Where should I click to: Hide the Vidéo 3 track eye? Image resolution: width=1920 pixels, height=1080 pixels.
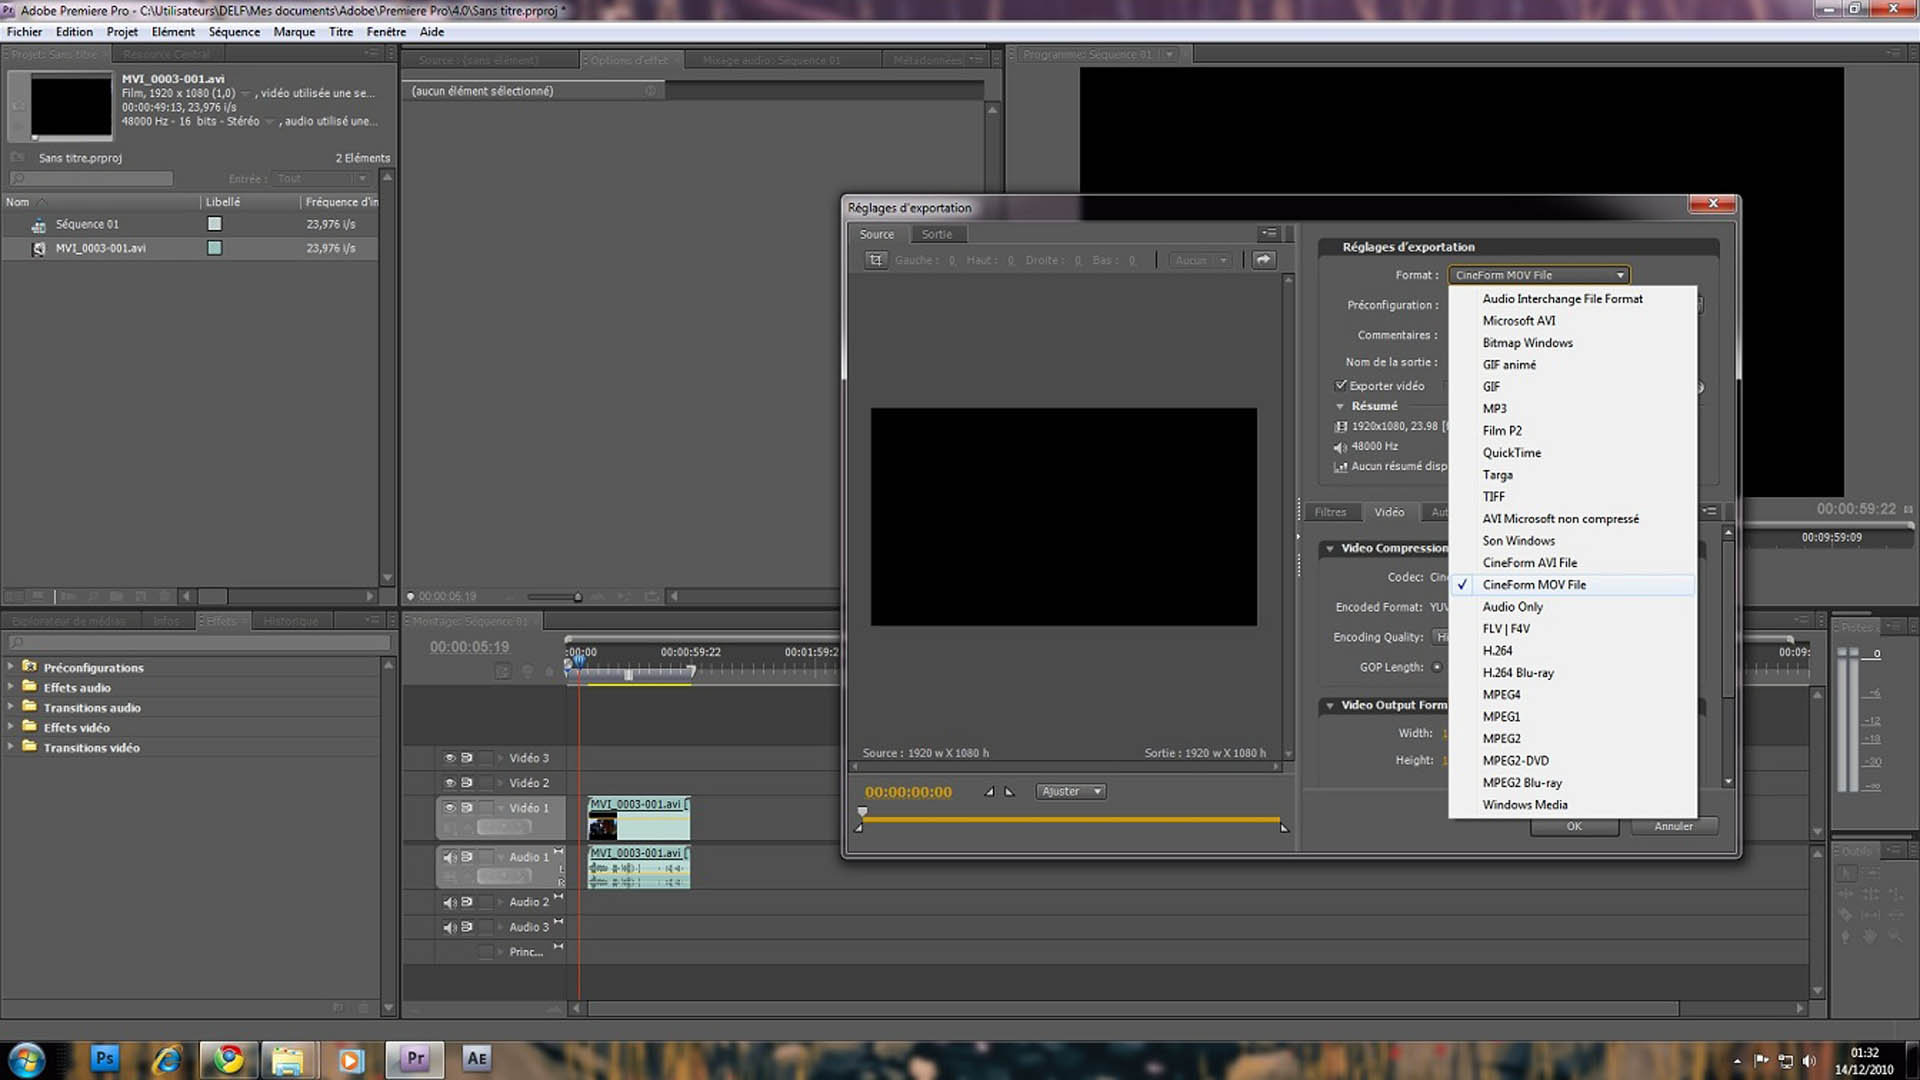click(x=450, y=758)
